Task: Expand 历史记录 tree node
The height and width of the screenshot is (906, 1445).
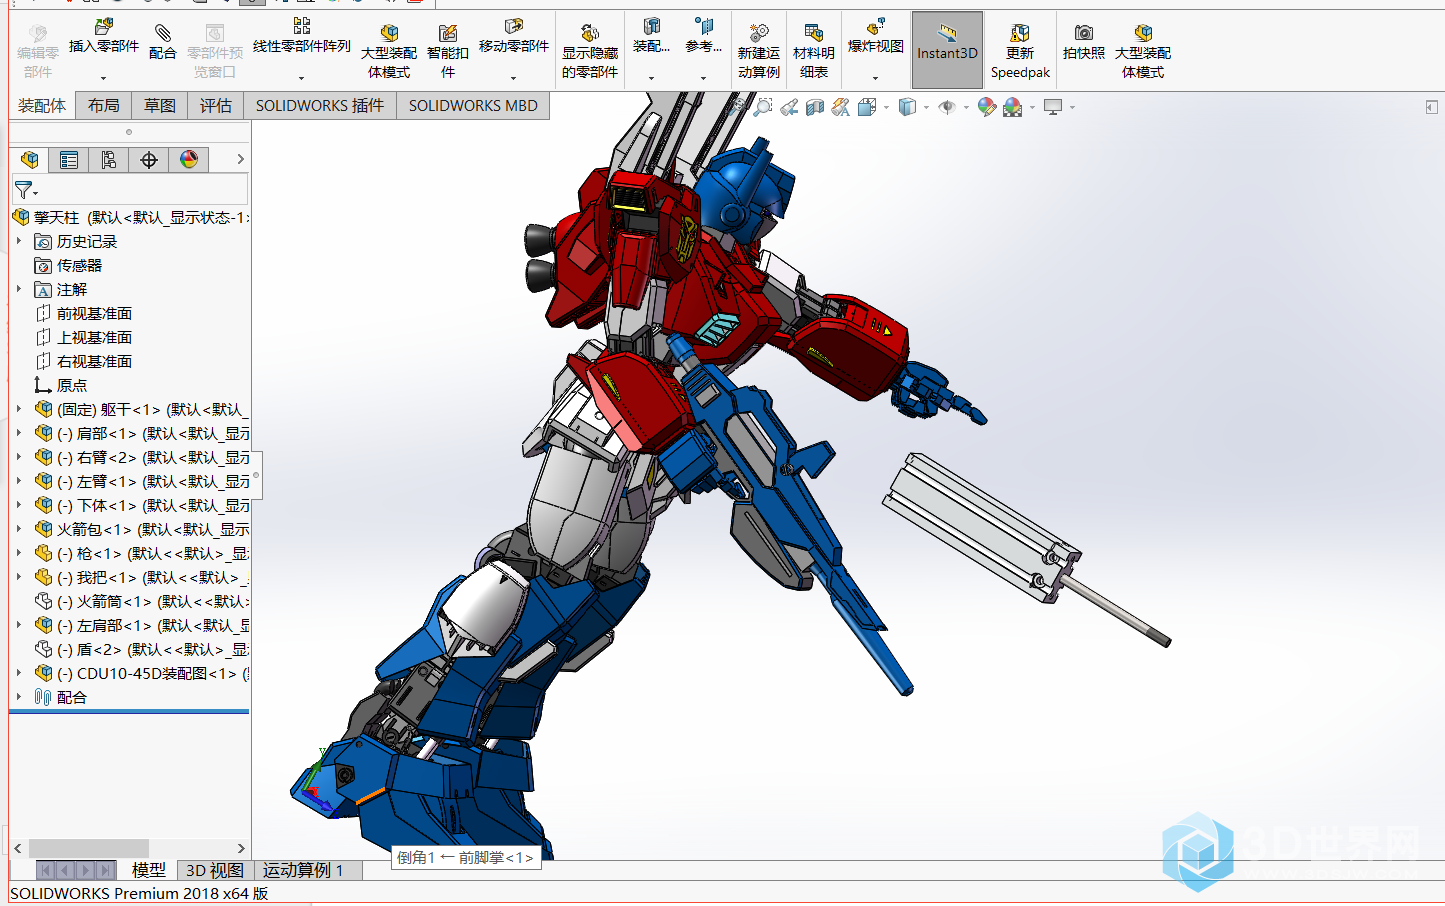Action: point(19,241)
